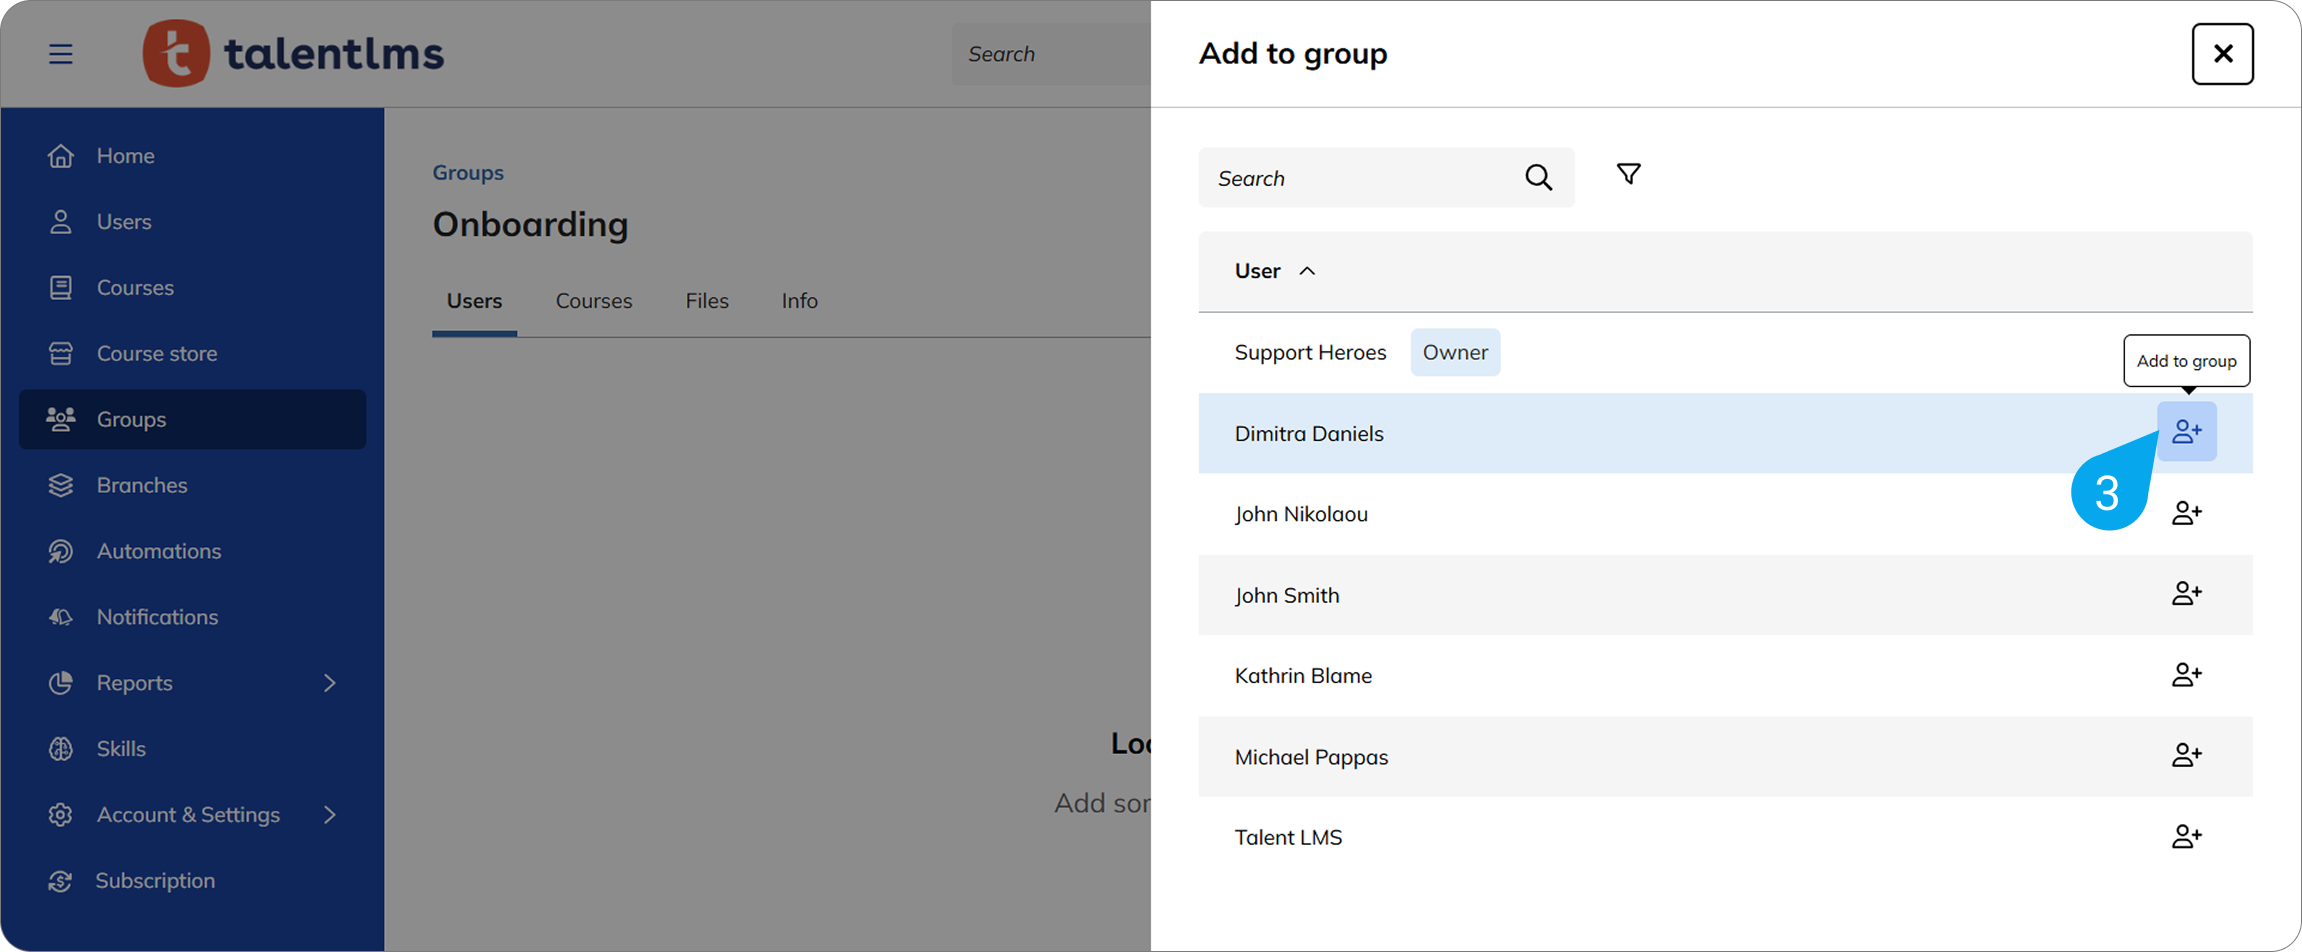Expand the Reports submenu arrow
Viewport: 2302px width, 952px height.
point(330,683)
